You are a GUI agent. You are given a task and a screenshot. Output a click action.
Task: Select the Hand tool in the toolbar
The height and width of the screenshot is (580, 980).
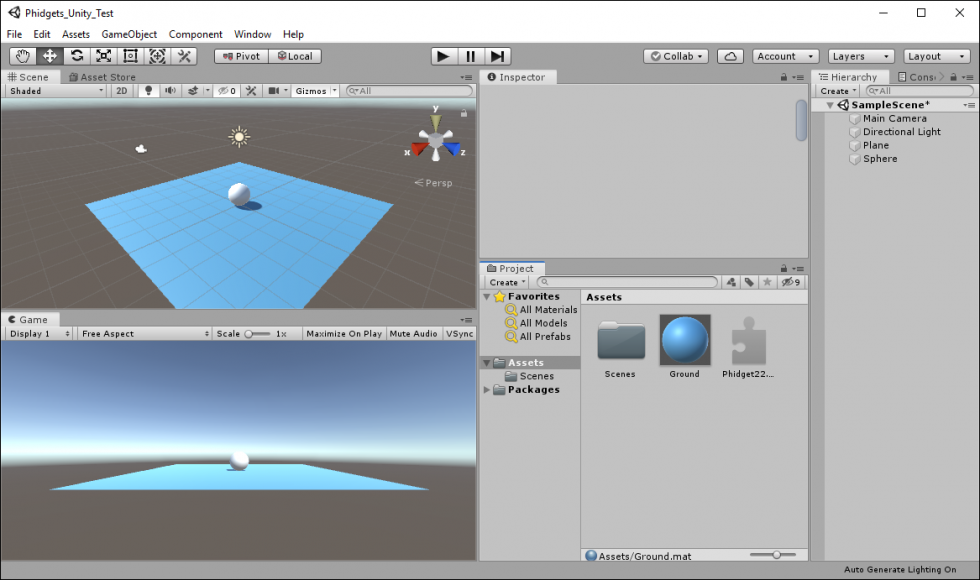click(x=23, y=56)
